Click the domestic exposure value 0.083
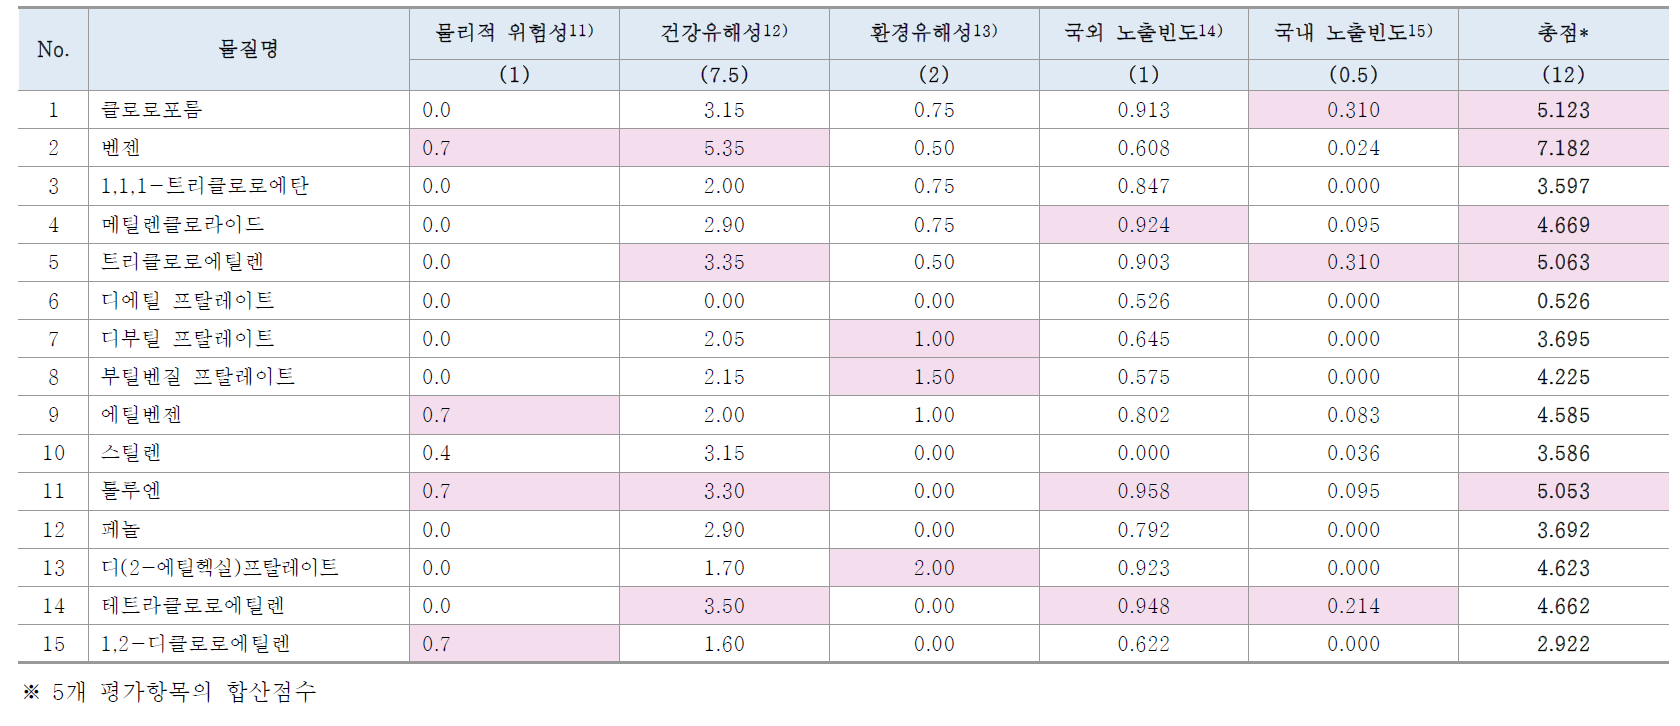Image resolution: width=1680 pixels, height=726 pixels. [x=1353, y=415]
